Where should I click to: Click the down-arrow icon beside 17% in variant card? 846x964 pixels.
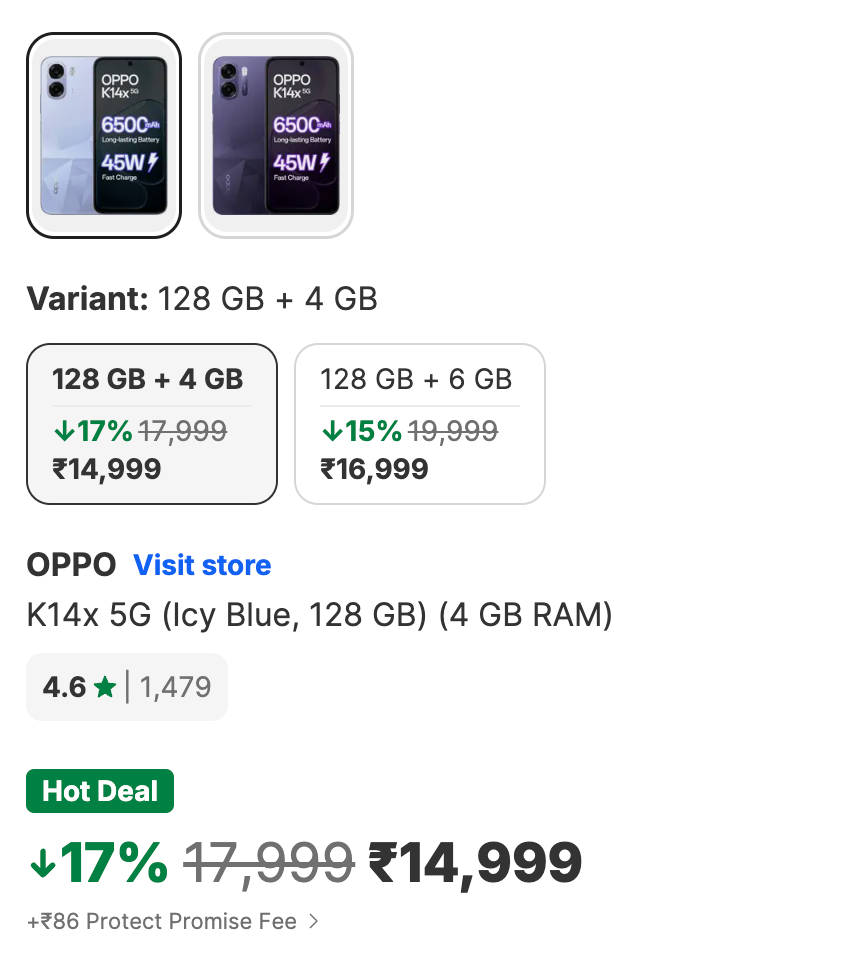click(x=63, y=431)
